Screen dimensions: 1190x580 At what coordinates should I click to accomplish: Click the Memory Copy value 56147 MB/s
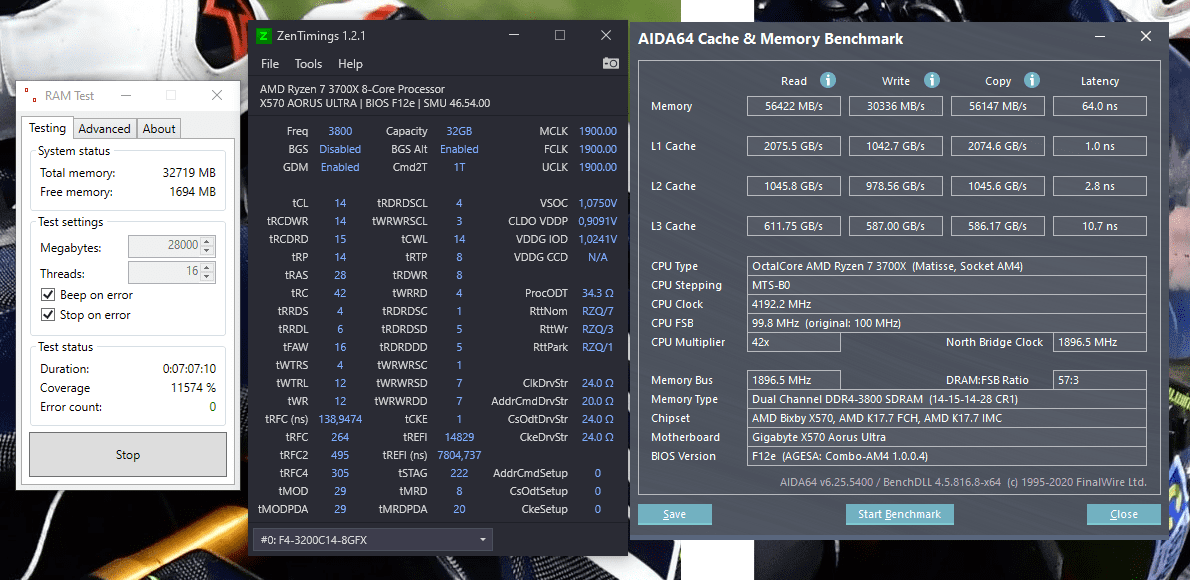(997, 106)
